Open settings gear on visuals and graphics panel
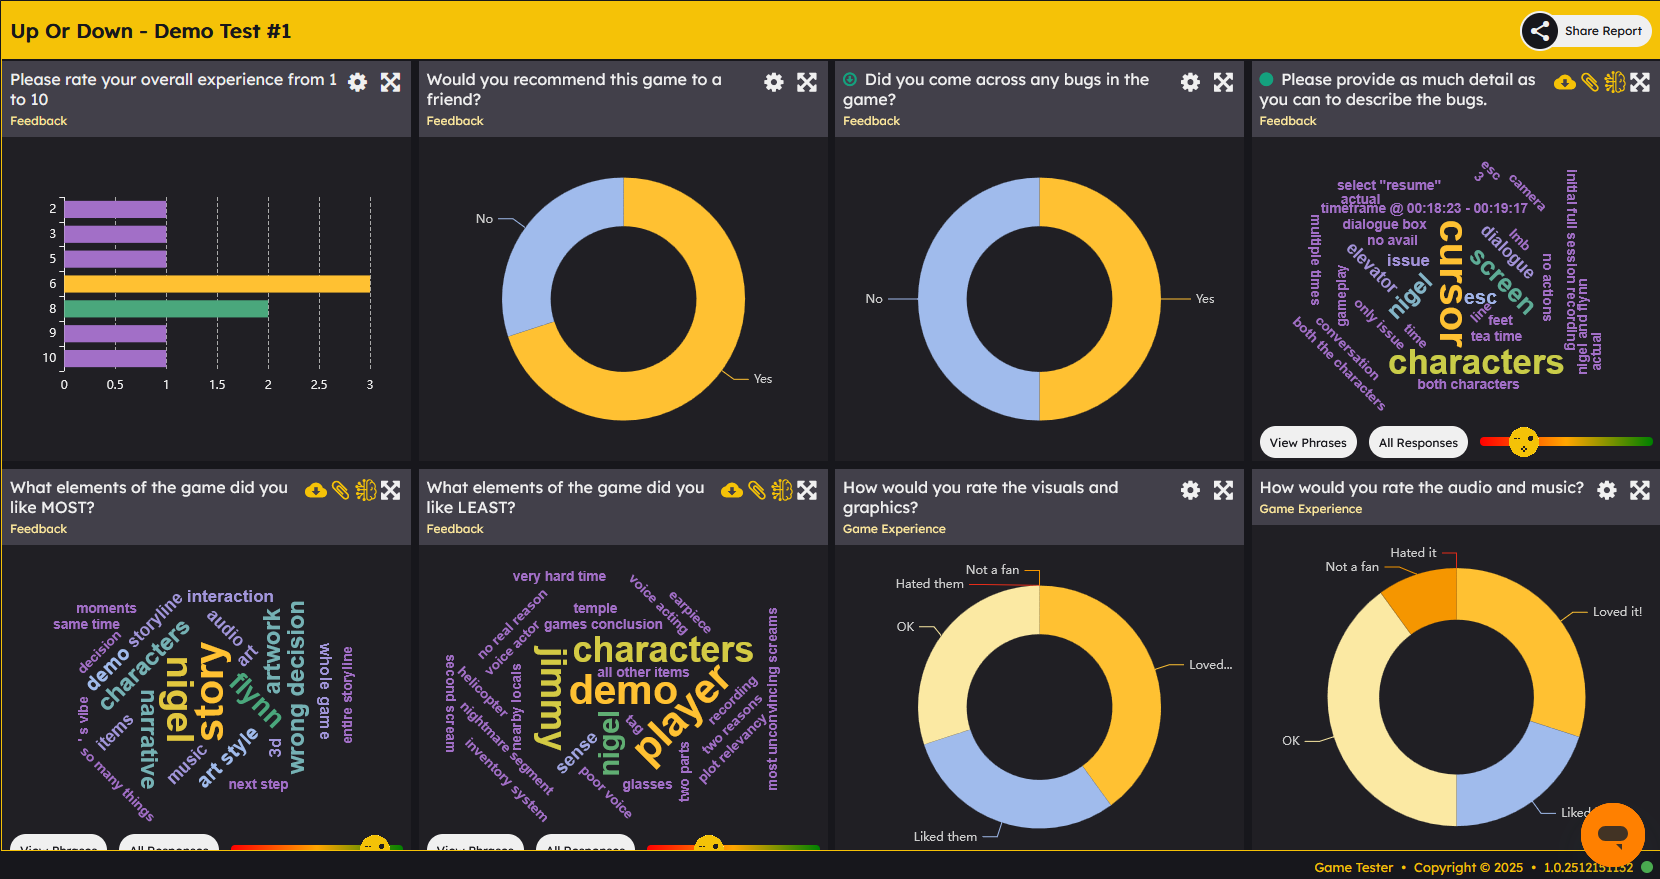Image resolution: width=1660 pixels, height=879 pixels. (x=1190, y=490)
